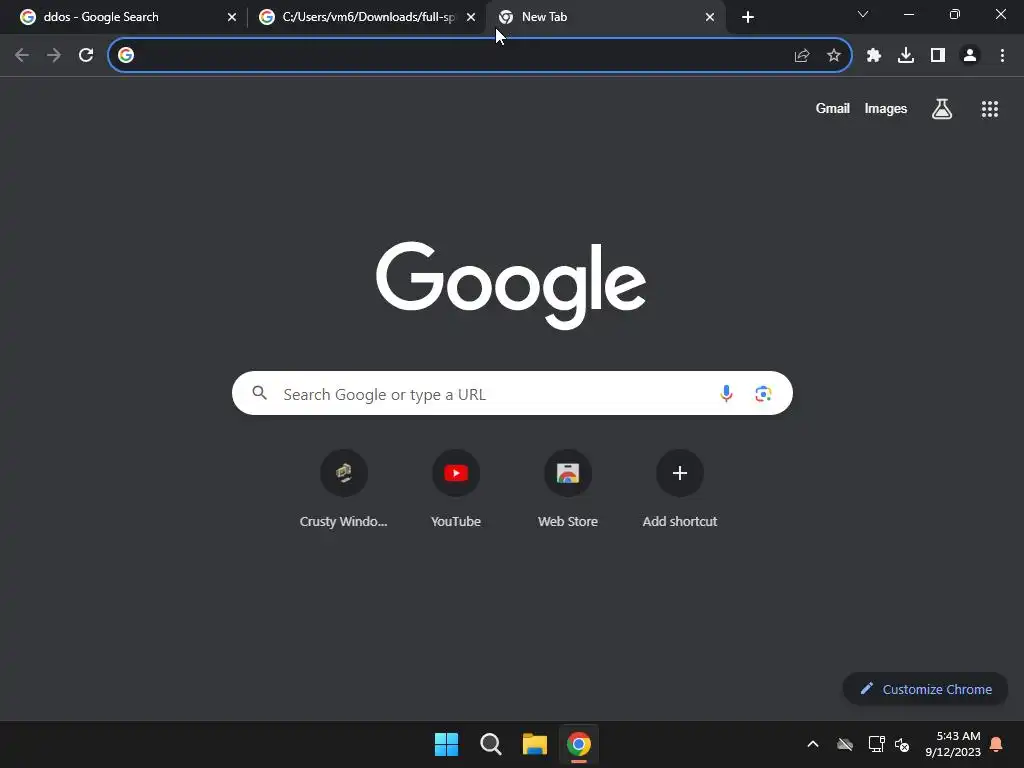Select the New Tab tab
The height and width of the screenshot is (768, 1024).
[604, 17]
